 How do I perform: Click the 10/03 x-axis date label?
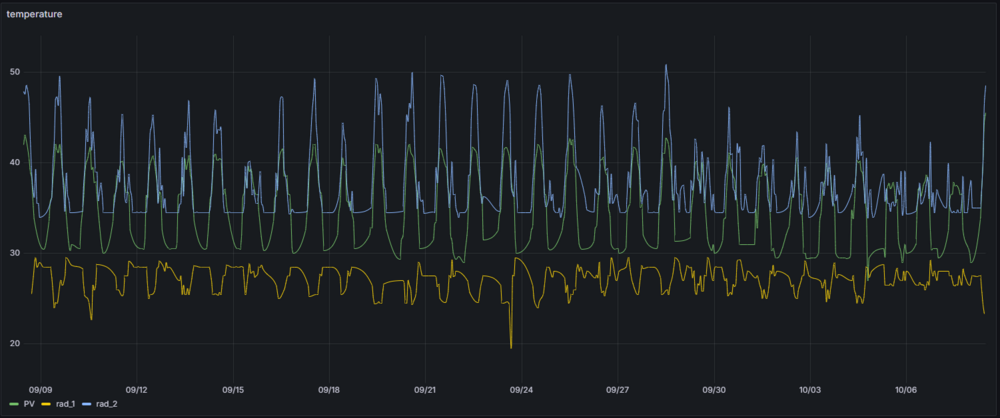coord(810,390)
